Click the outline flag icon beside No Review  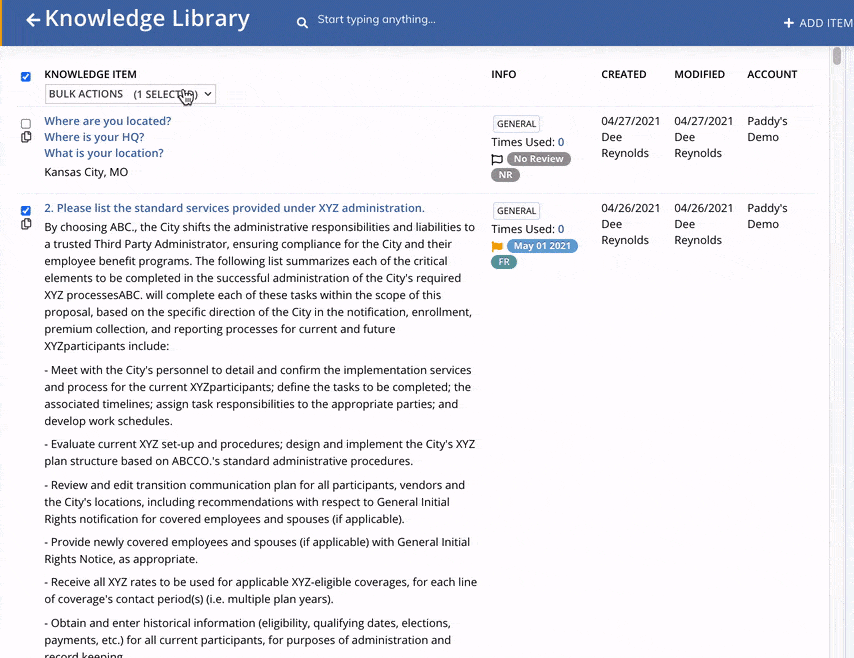[497, 159]
